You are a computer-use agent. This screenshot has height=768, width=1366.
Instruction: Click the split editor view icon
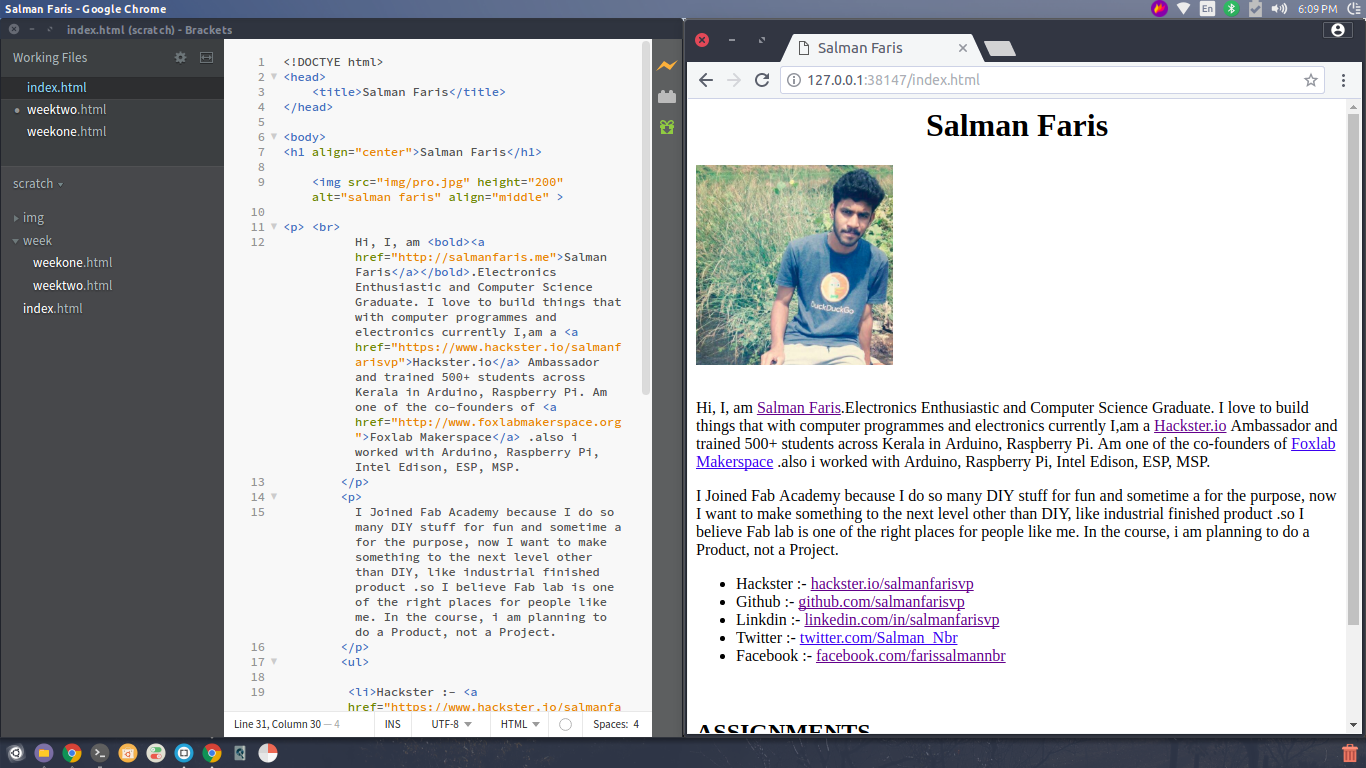(207, 58)
